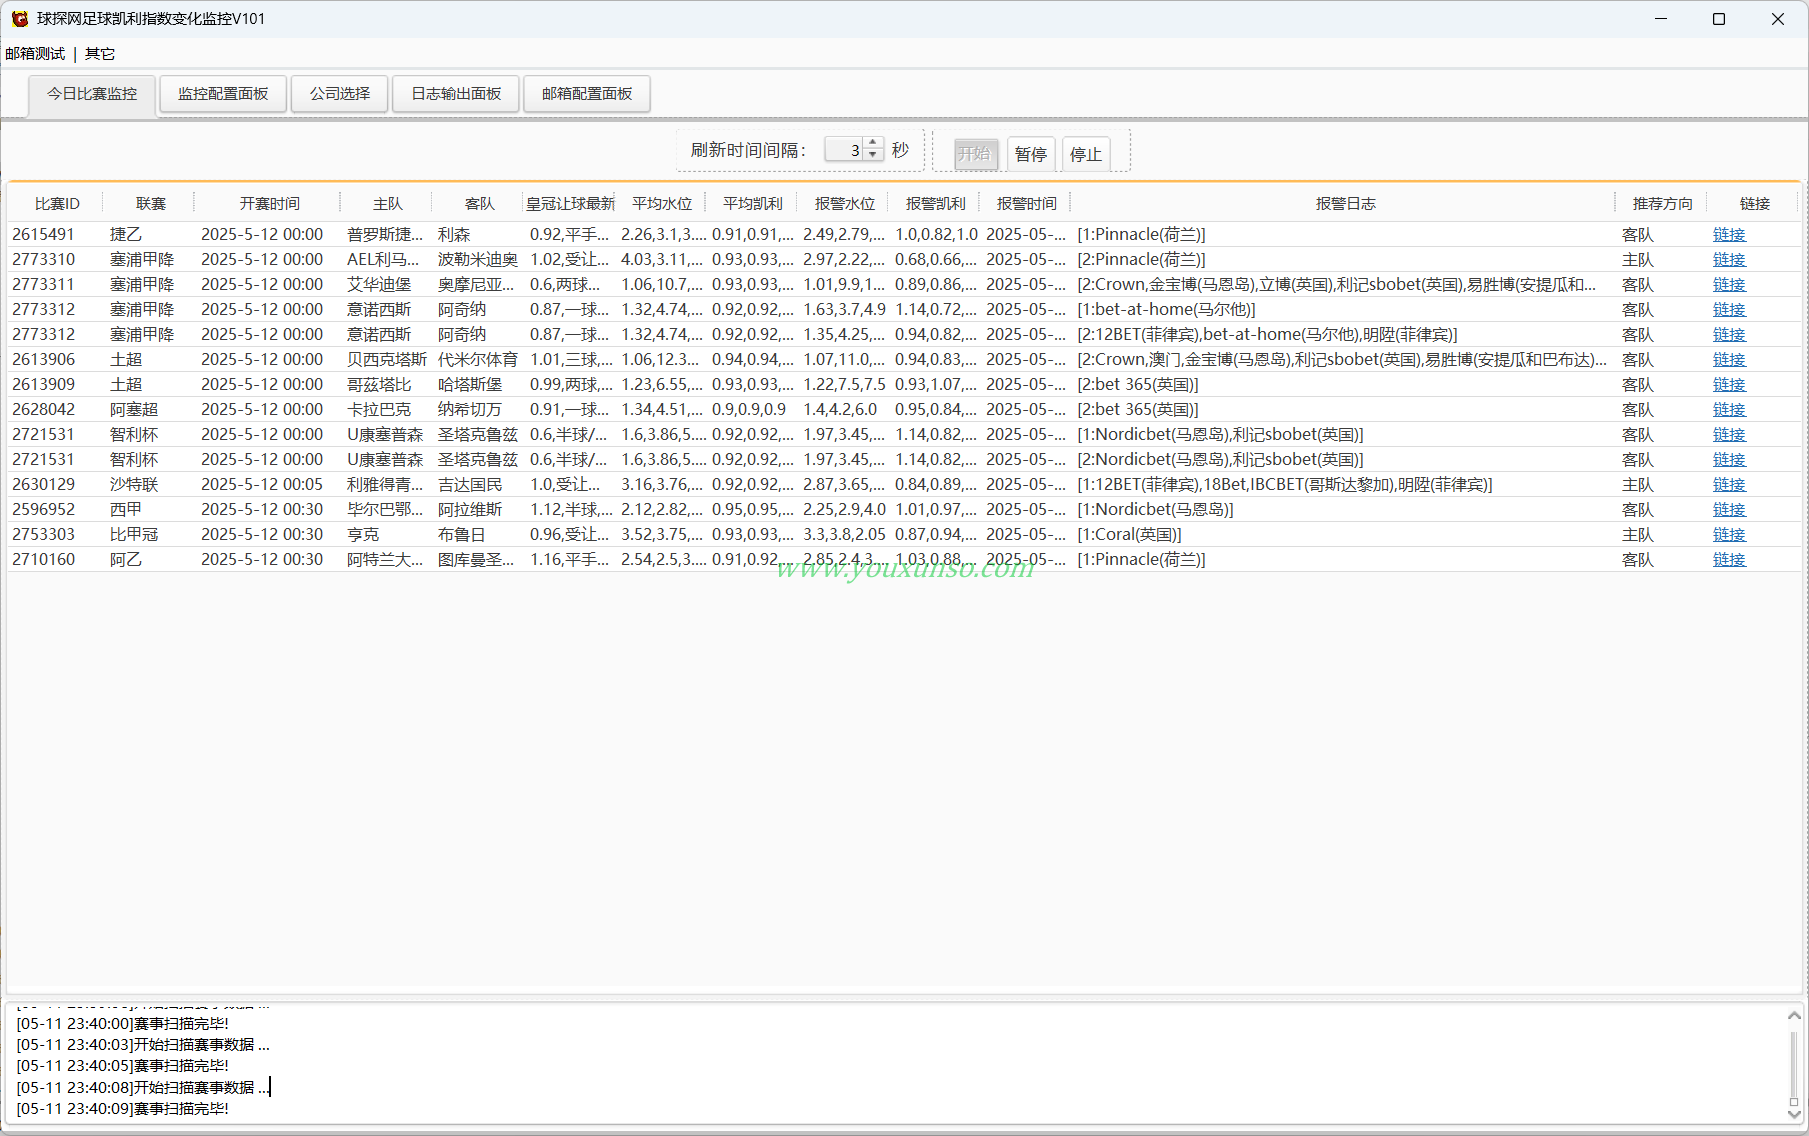Select home team 贝西克塔斯 cell
The width and height of the screenshot is (1809, 1136).
click(x=387, y=360)
